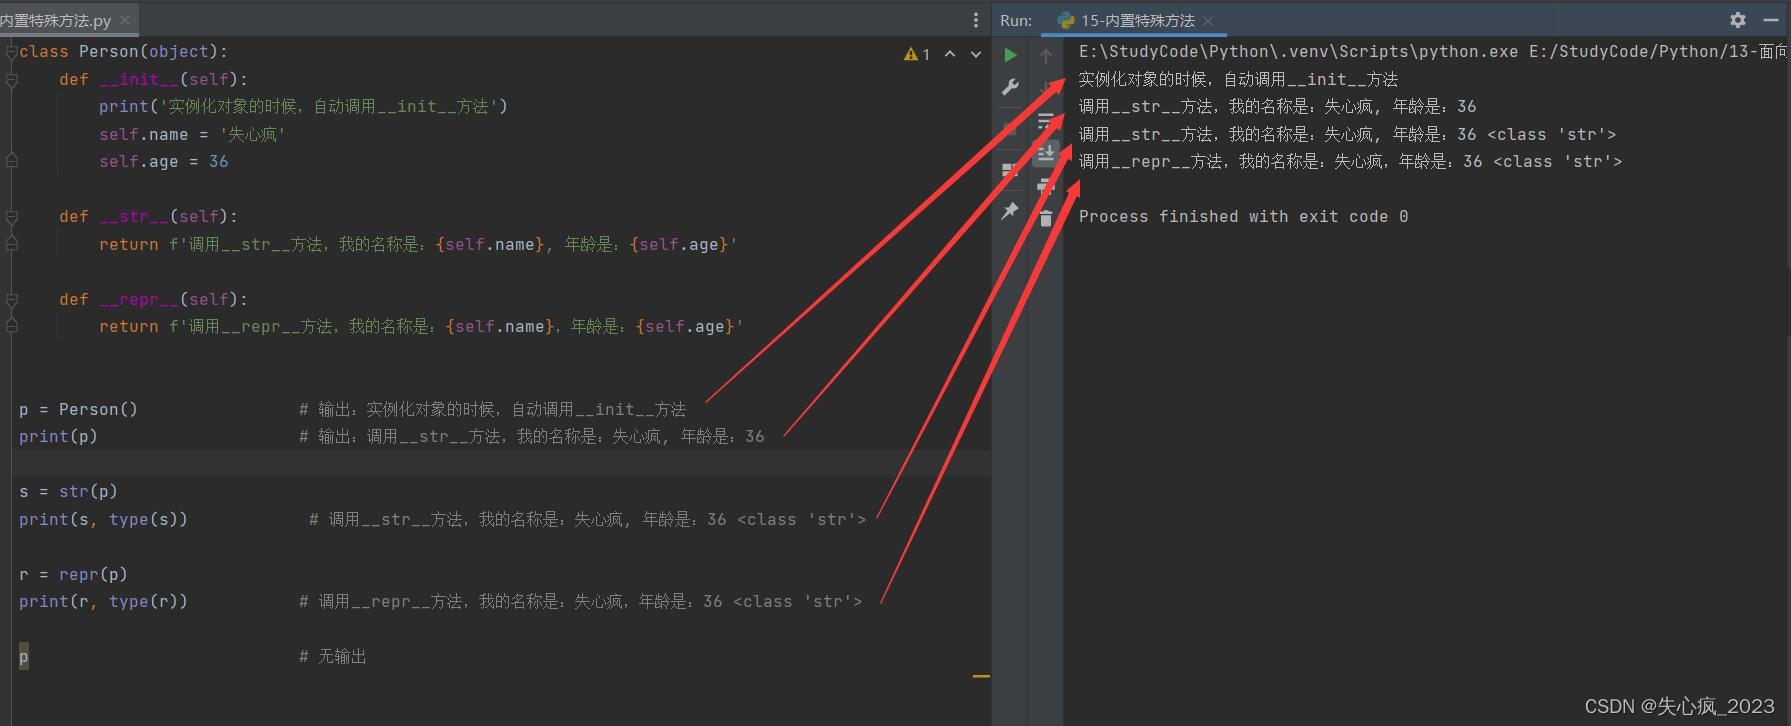Click the 'def __repr__(self):' line
This screenshot has width=1791, height=726.
click(153, 299)
